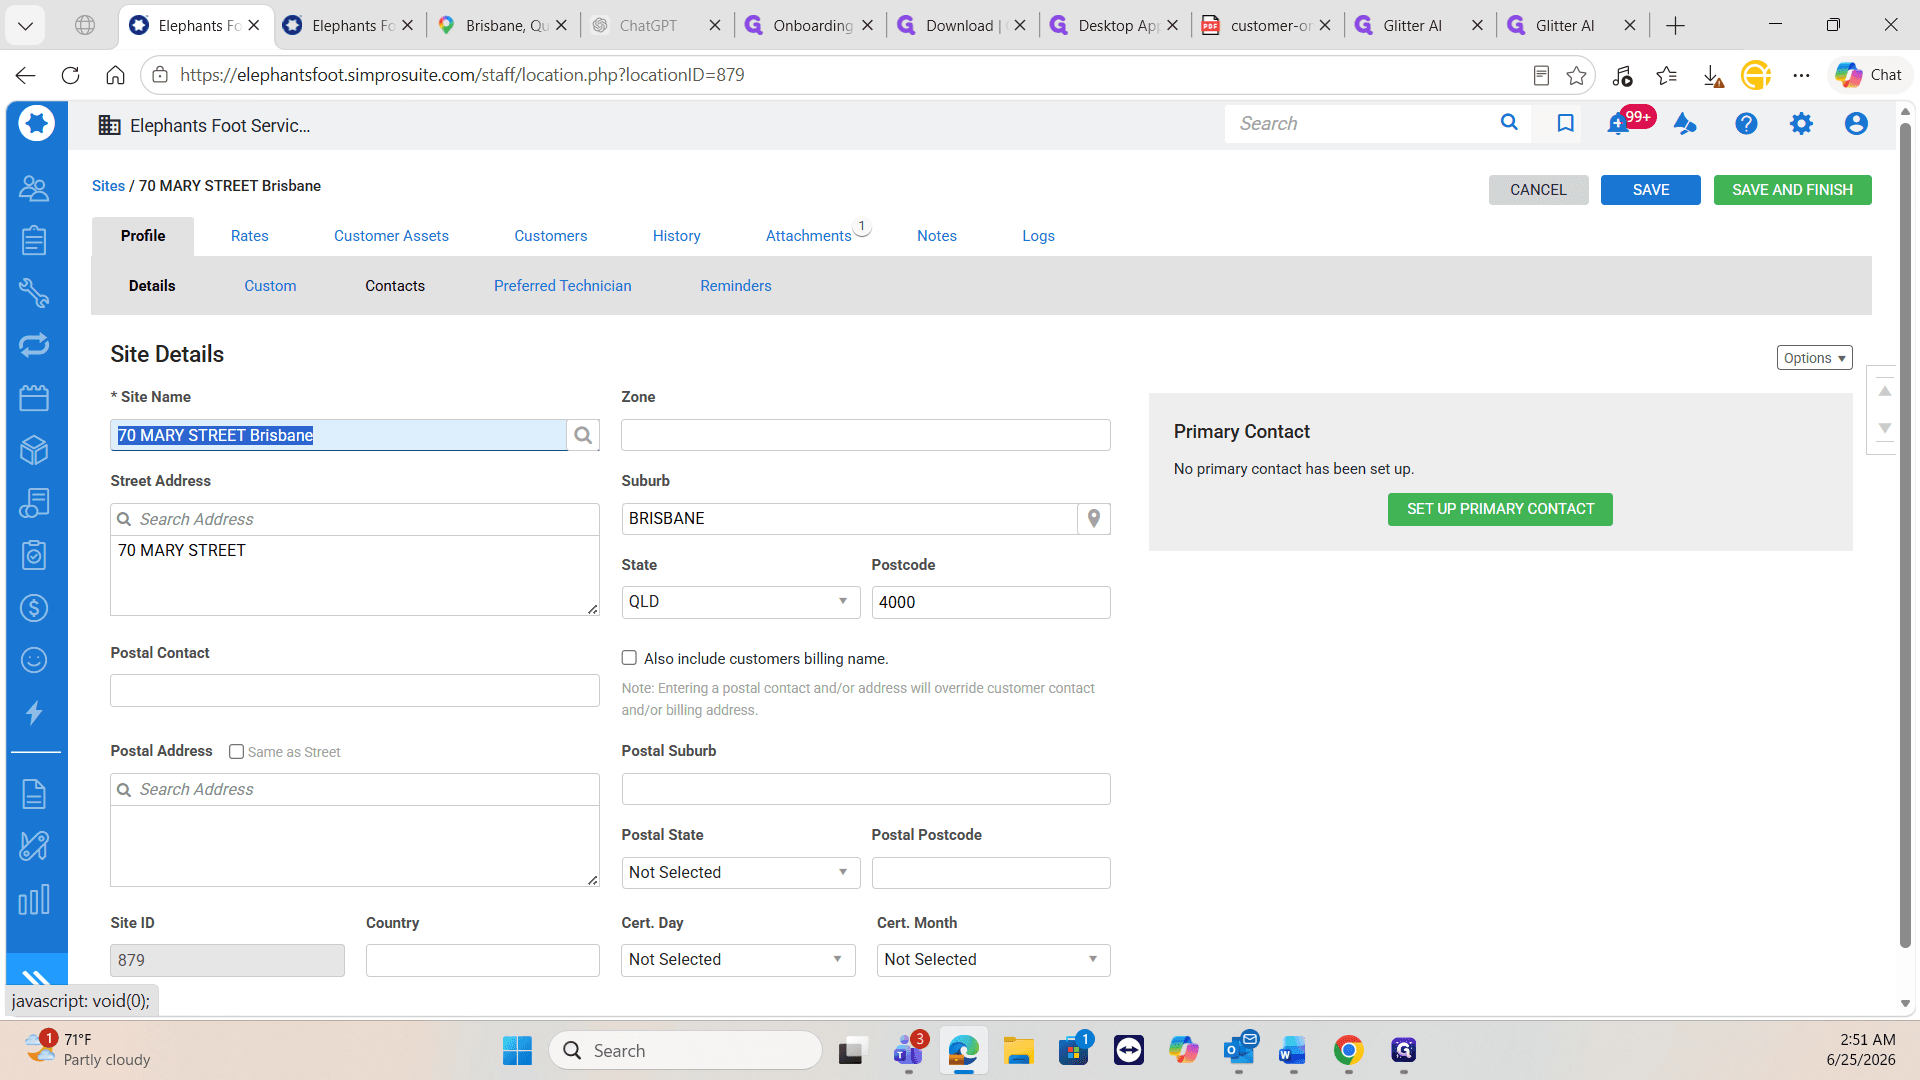Click the bookmark icon in header
1920x1080 pixels.
tap(1565, 123)
